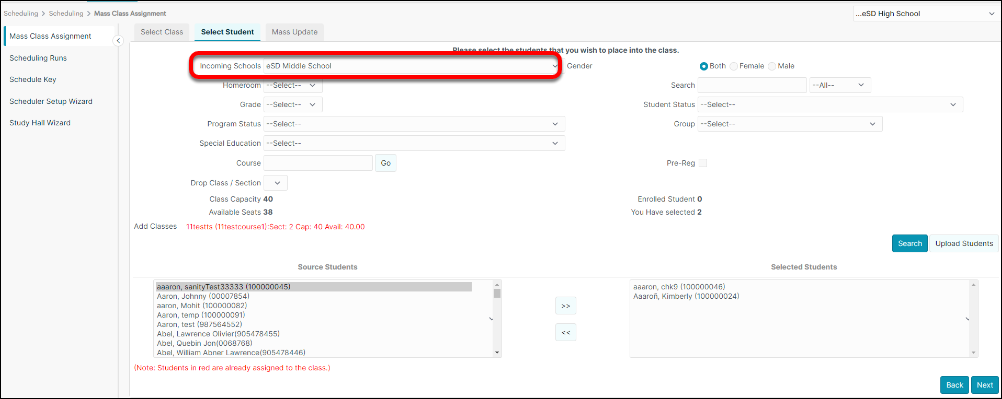The image size is (1002, 399).
Task: Click the Back button
Action: tap(954, 385)
